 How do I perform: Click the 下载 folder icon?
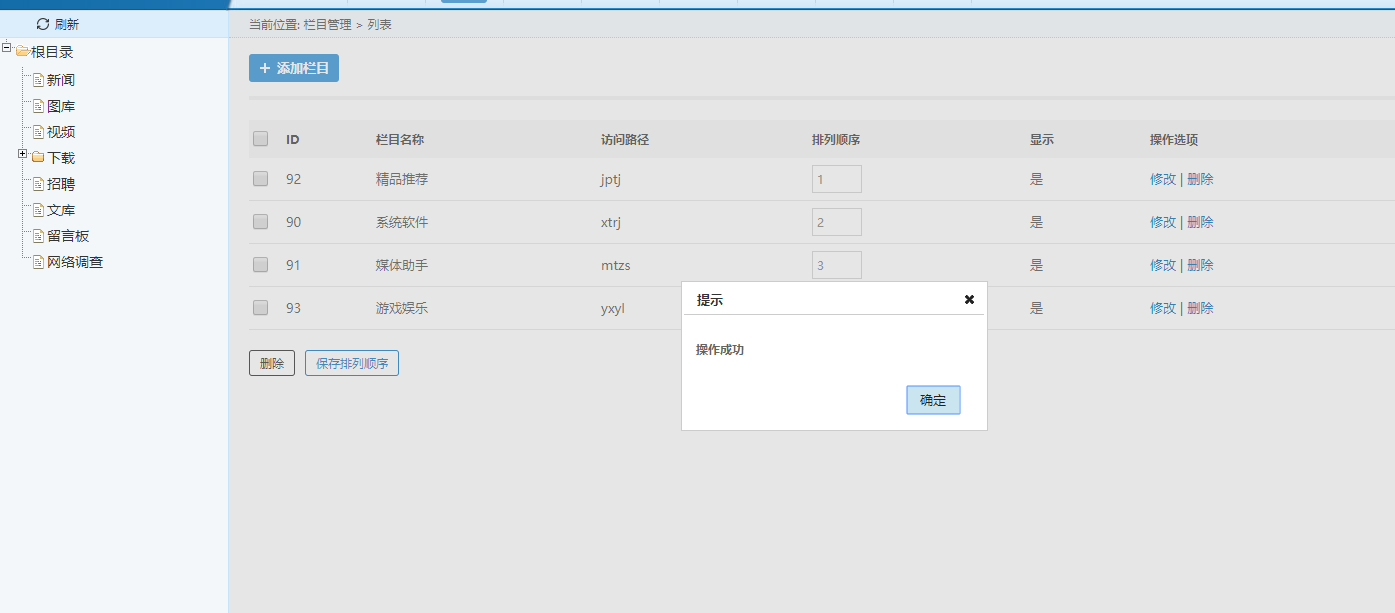click(38, 157)
